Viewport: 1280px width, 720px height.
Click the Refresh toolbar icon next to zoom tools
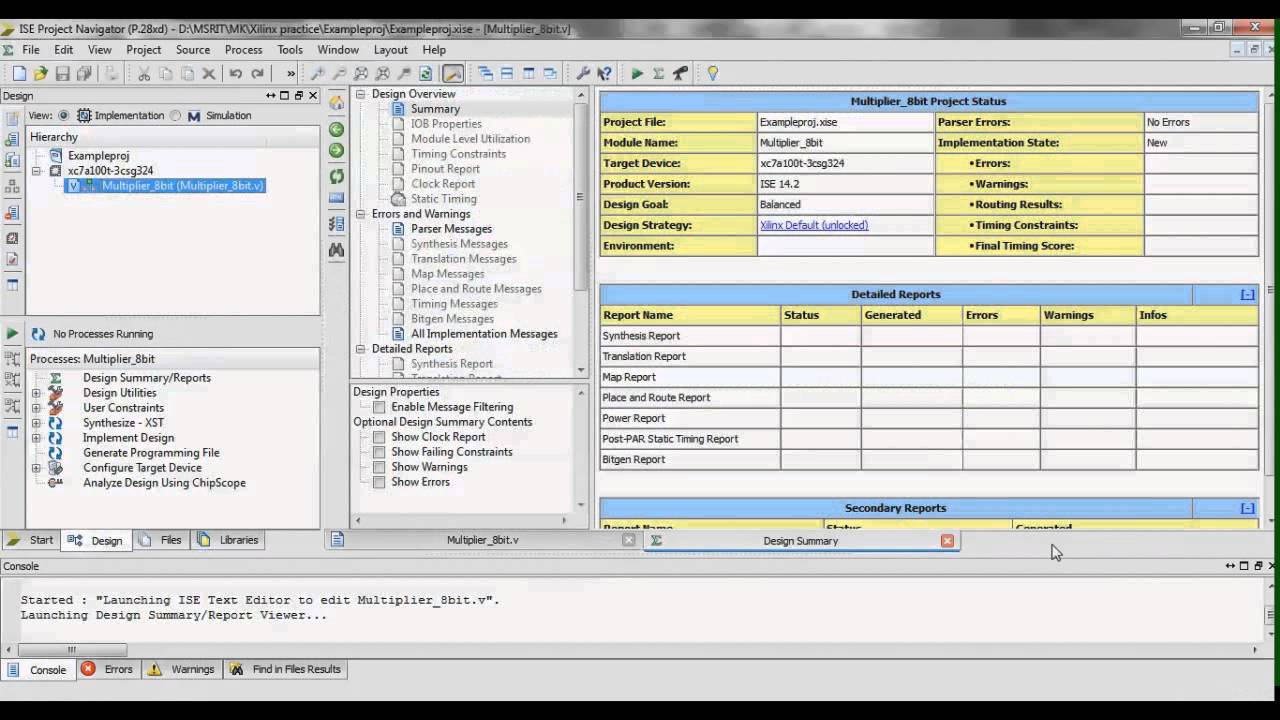(x=426, y=73)
